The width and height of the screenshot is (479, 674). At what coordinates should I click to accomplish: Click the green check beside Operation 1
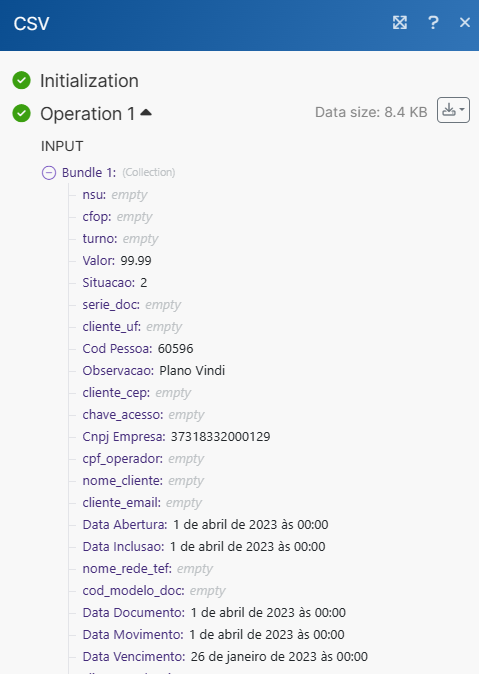tap(21, 113)
